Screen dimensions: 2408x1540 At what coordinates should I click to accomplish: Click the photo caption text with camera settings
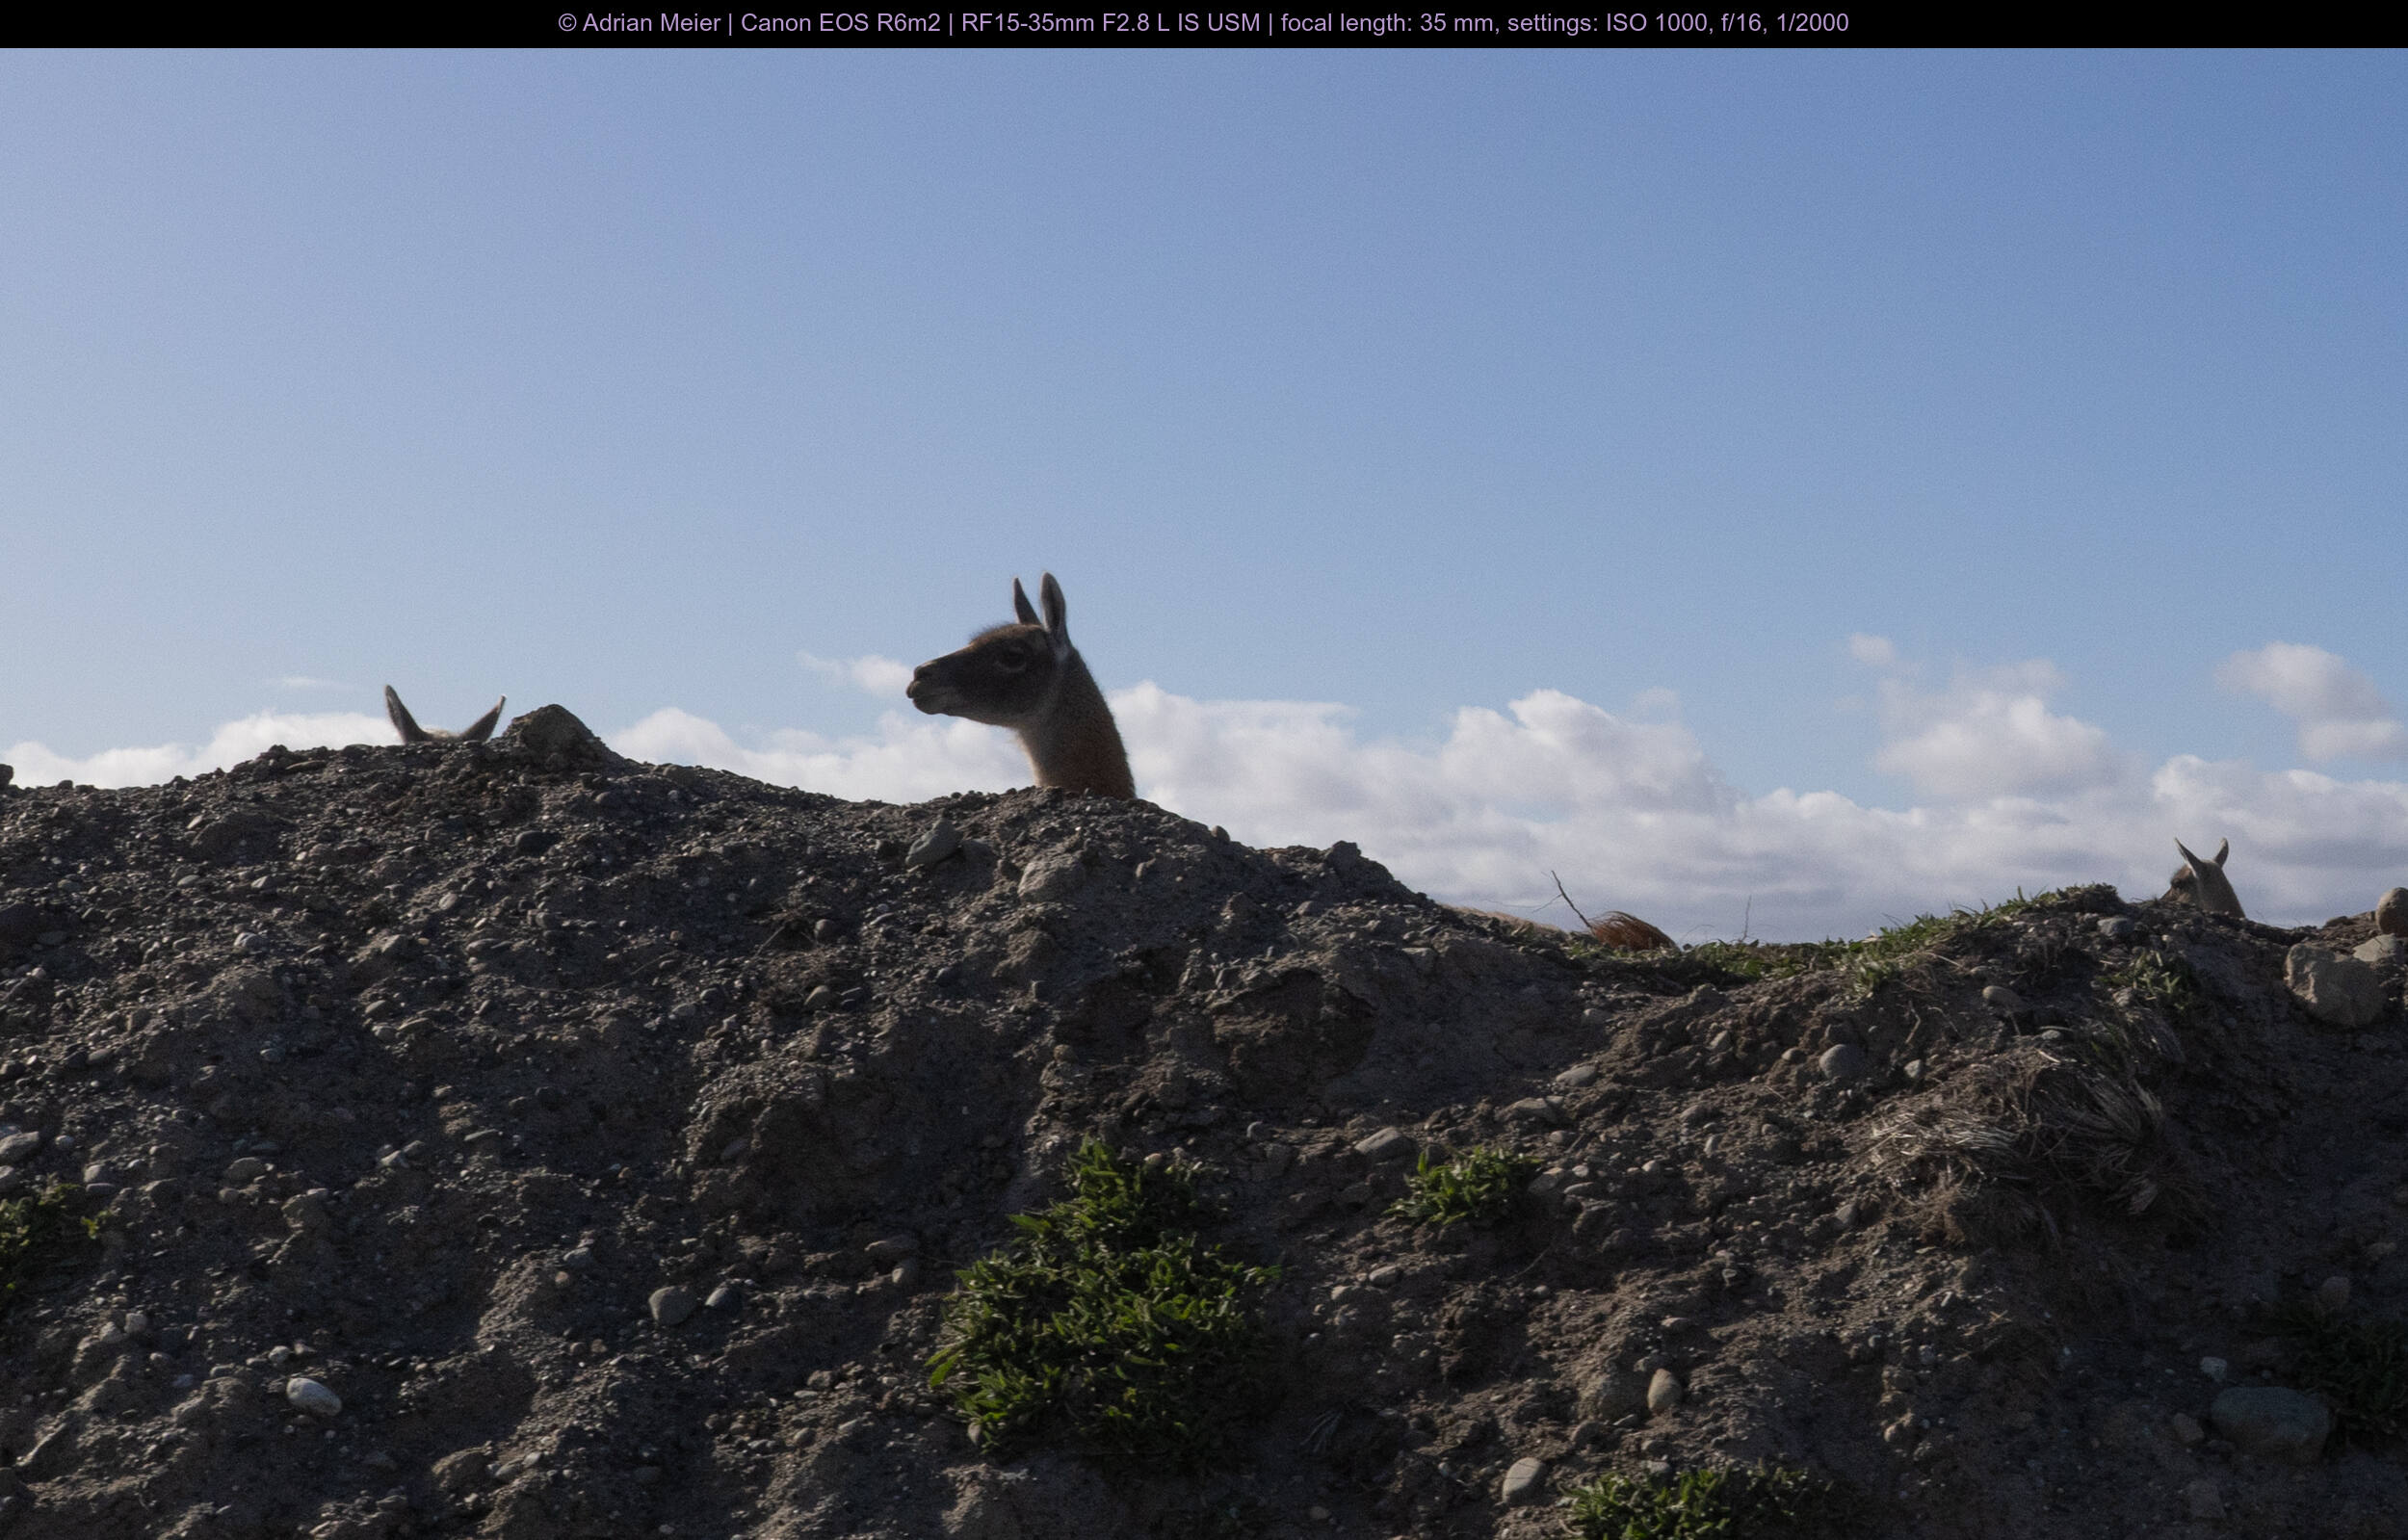pyautogui.click(x=1203, y=23)
